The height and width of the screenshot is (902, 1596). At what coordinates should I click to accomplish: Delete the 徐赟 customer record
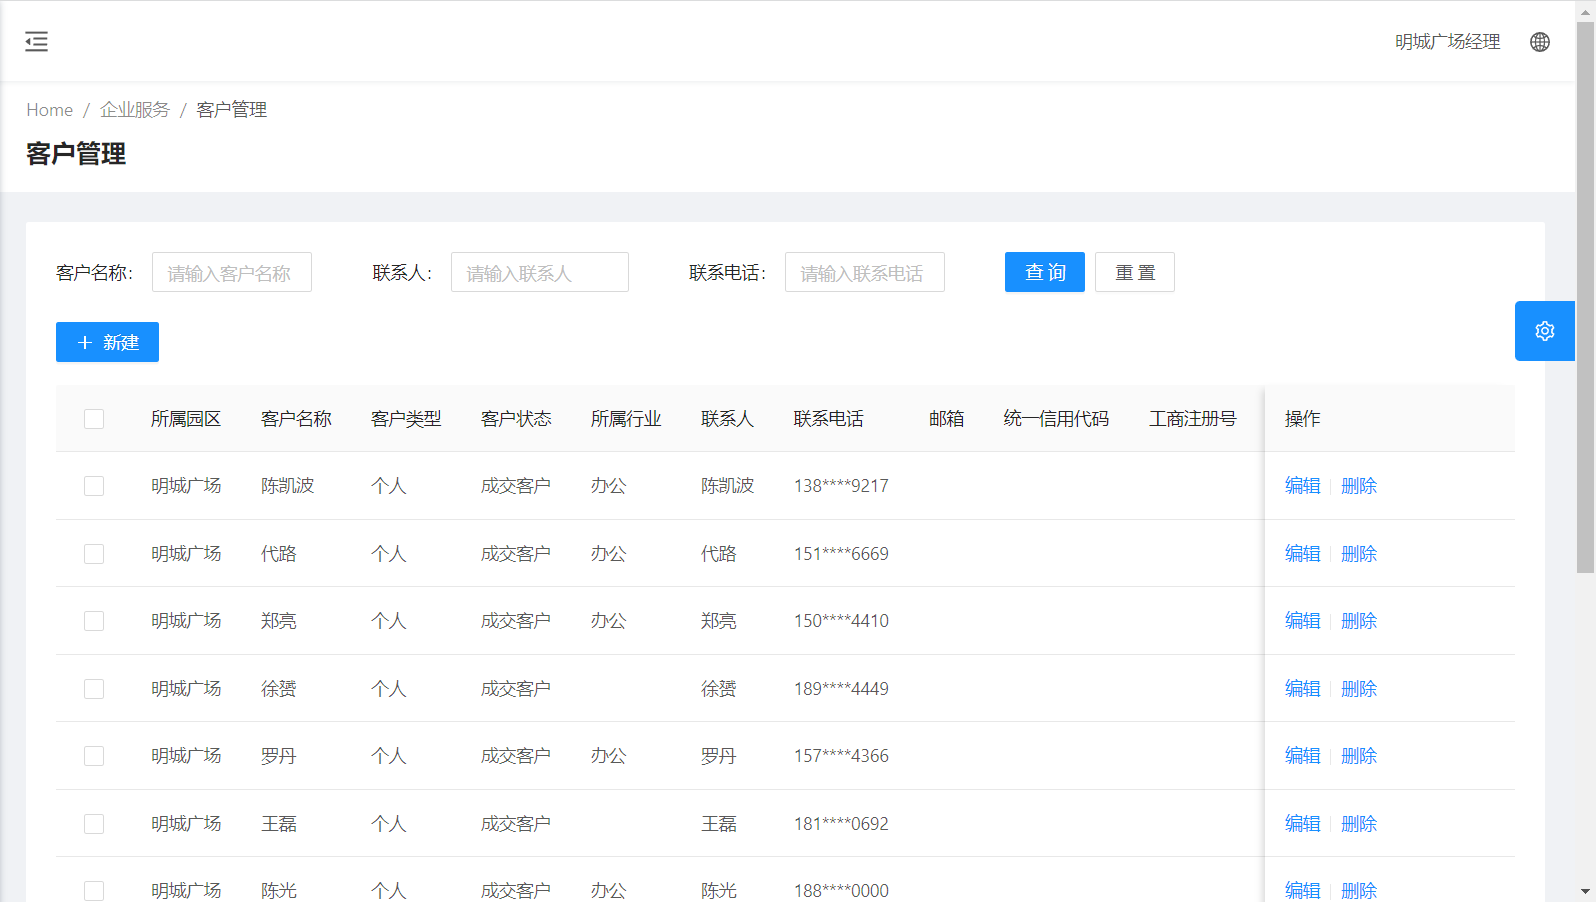(x=1359, y=689)
